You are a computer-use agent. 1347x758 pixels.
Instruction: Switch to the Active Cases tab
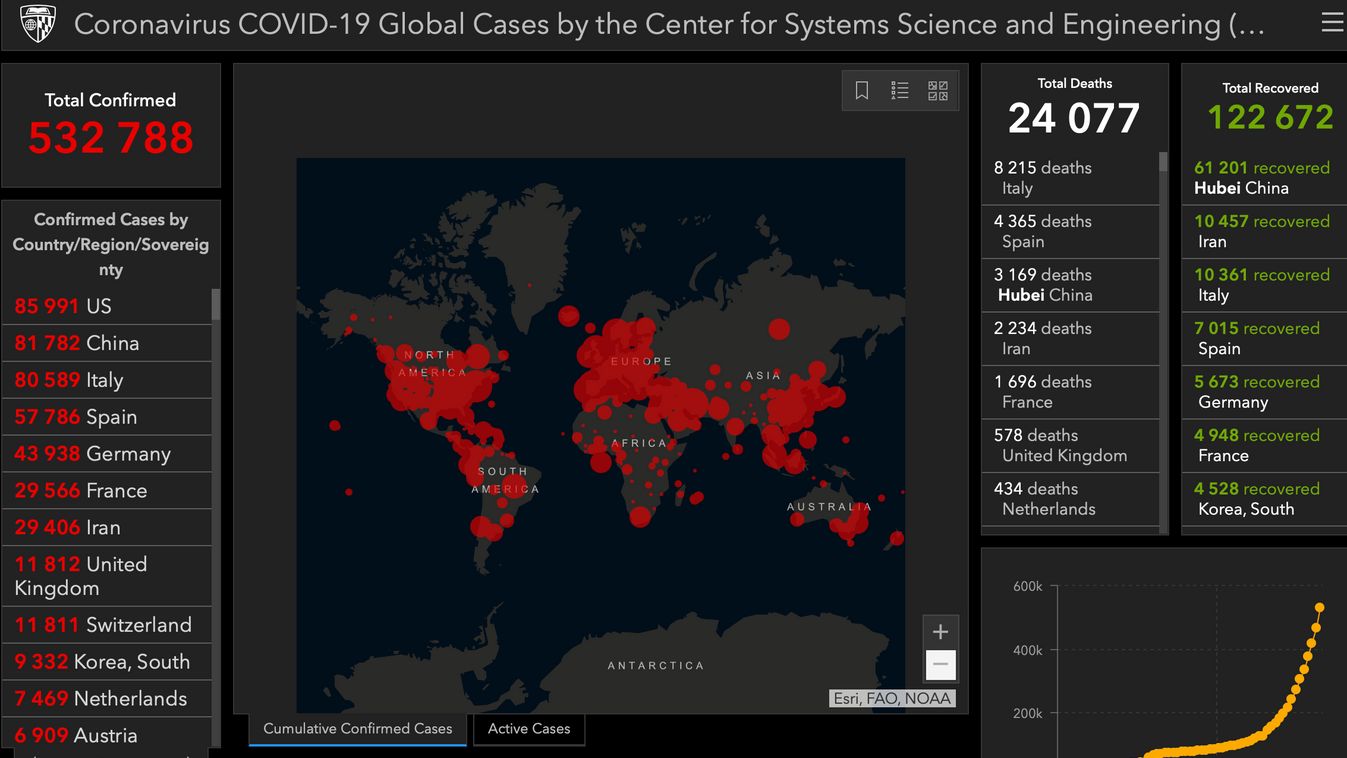(529, 729)
